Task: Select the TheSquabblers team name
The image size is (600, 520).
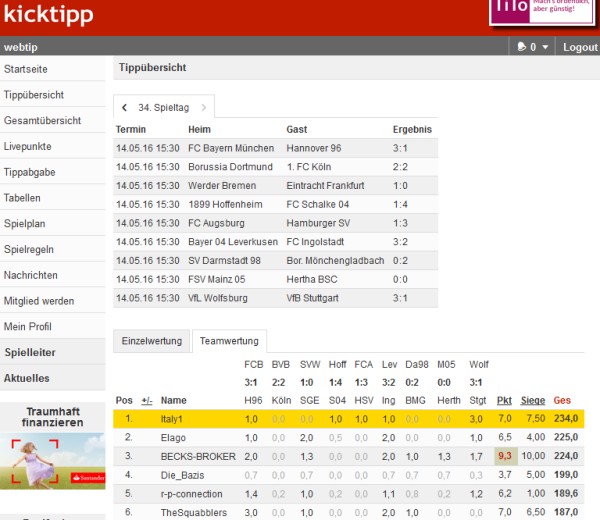Action: point(194,513)
